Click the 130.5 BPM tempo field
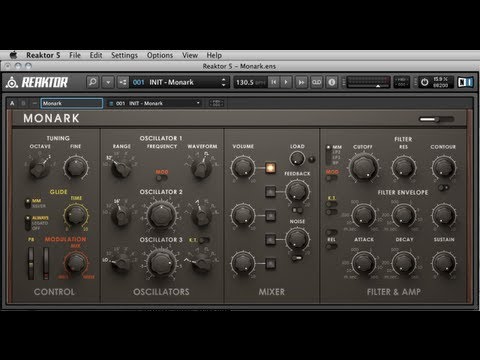 coord(250,82)
